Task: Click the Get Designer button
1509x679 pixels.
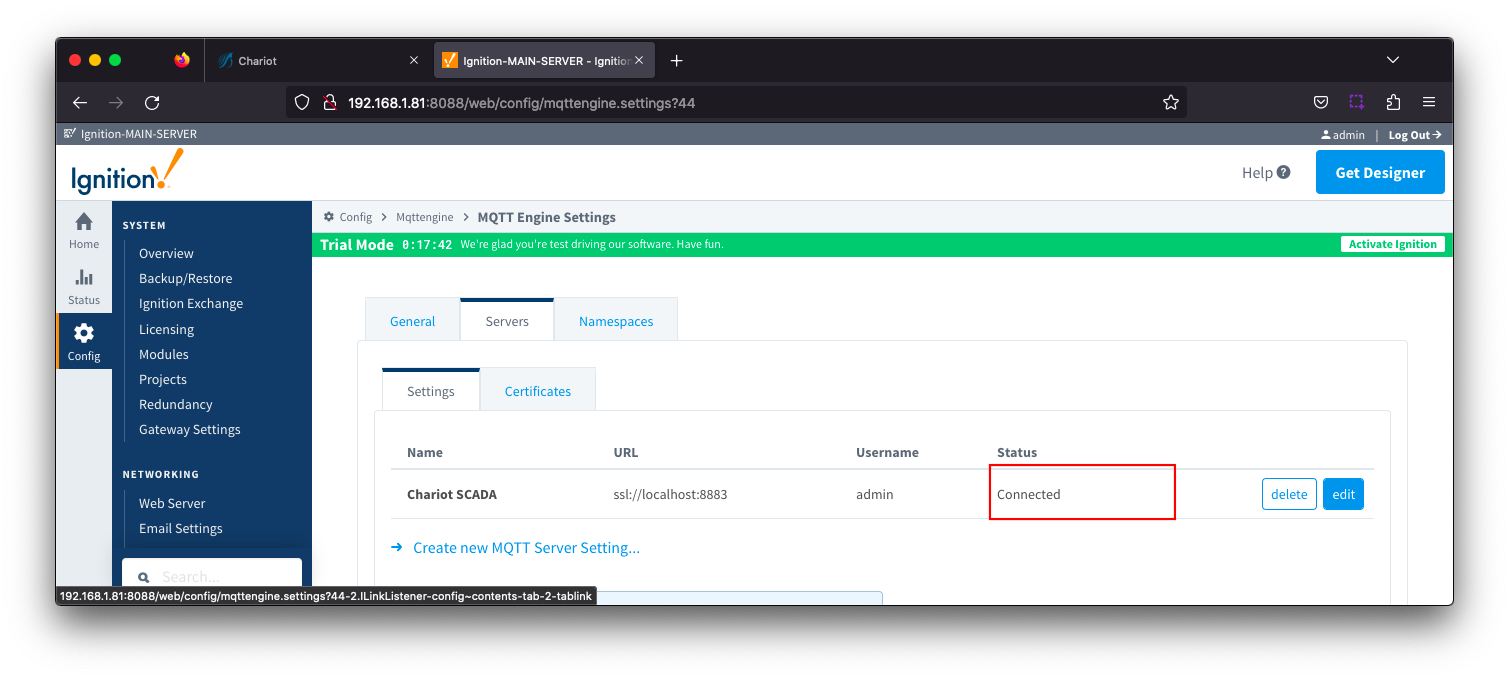Action: (x=1380, y=172)
